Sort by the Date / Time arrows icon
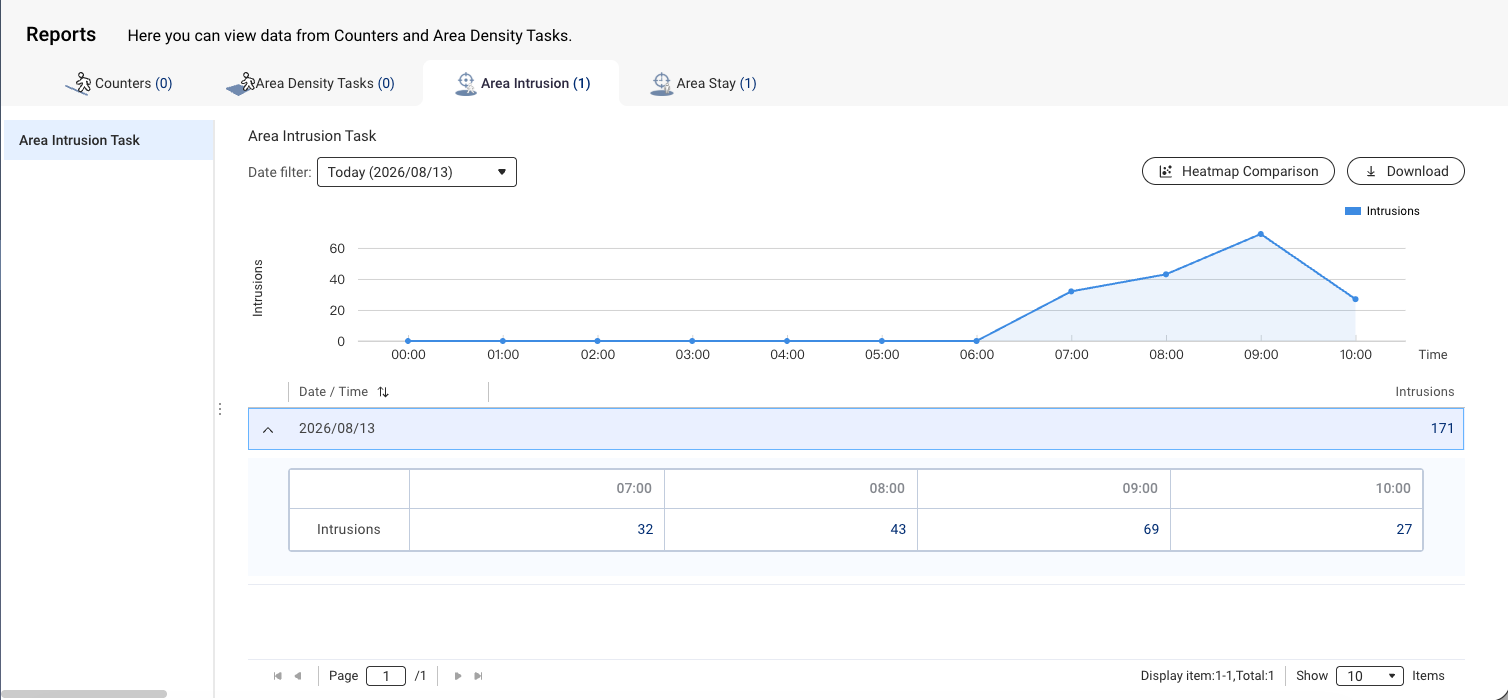 [383, 392]
